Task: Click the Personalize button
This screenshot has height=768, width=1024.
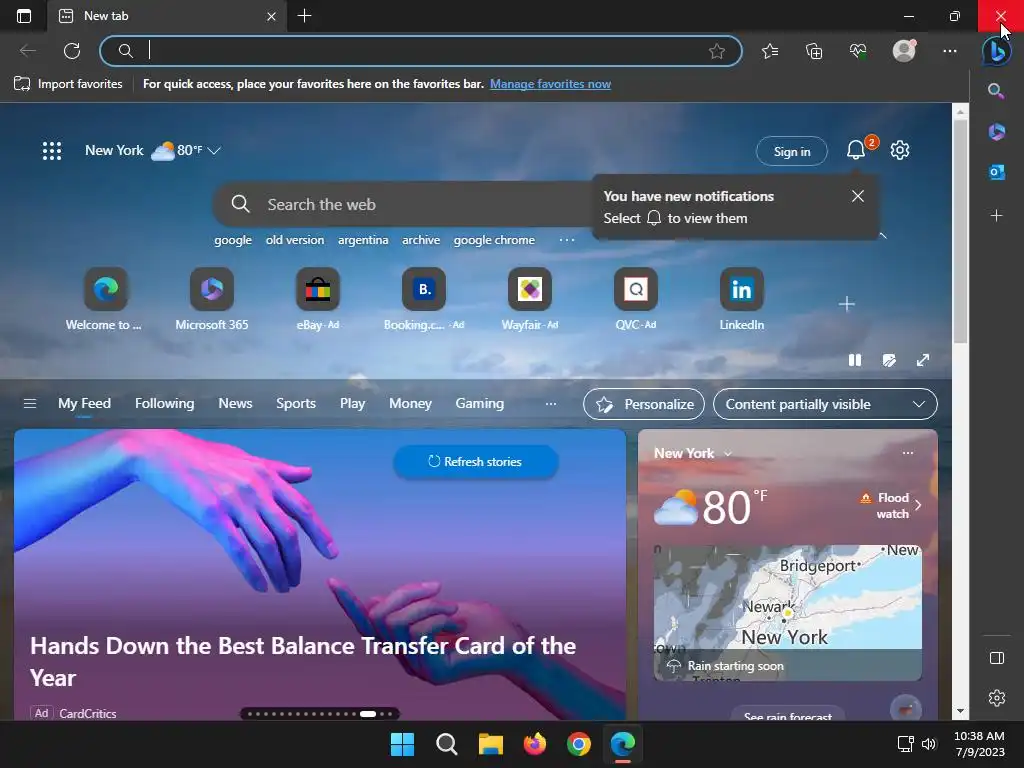Action: [644, 404]
